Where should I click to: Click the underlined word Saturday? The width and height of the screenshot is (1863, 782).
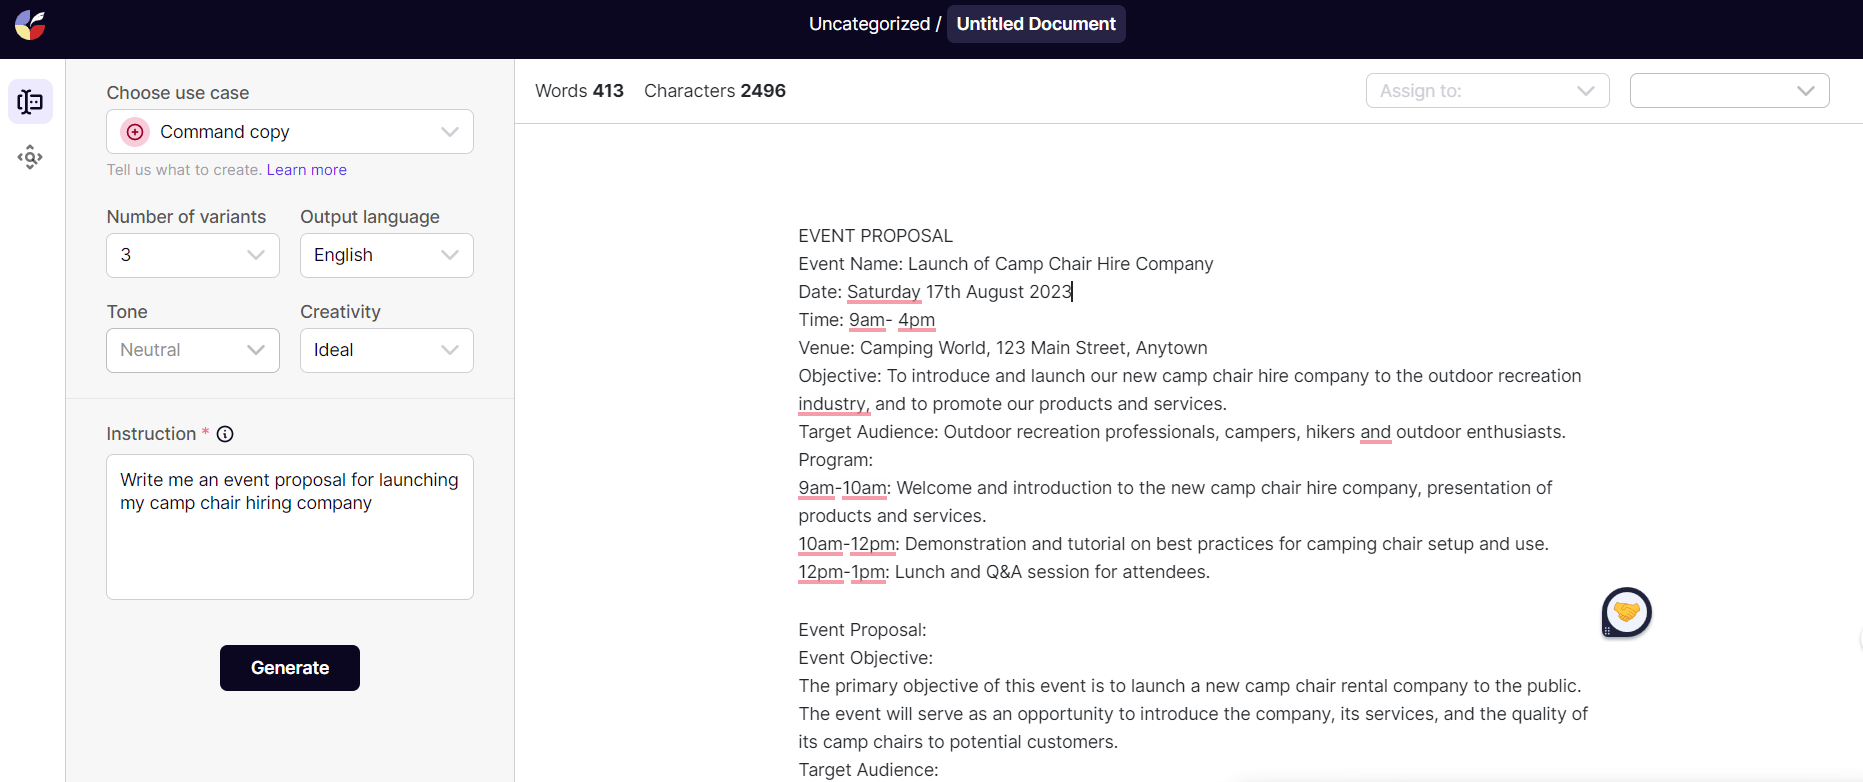(883, 292)
